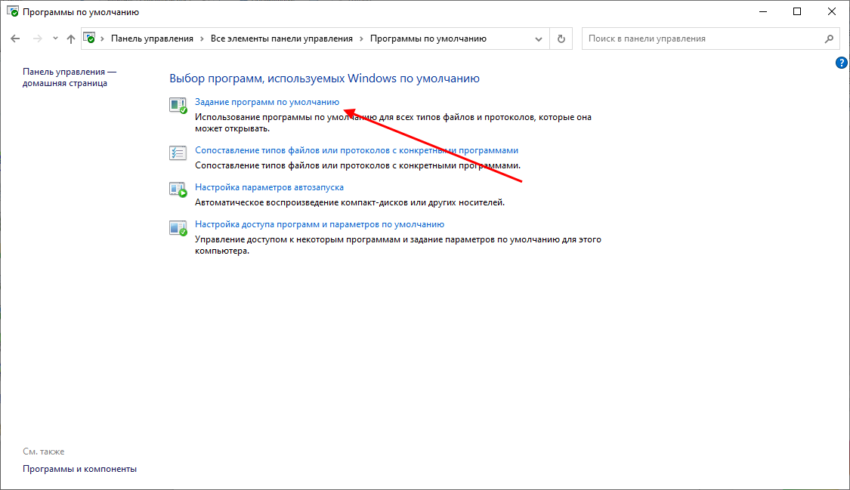The width and height of the screenshot is (850, 490).
Task: Click the icon beside Настройка доступа программ
Action: (x=178, y=227)
